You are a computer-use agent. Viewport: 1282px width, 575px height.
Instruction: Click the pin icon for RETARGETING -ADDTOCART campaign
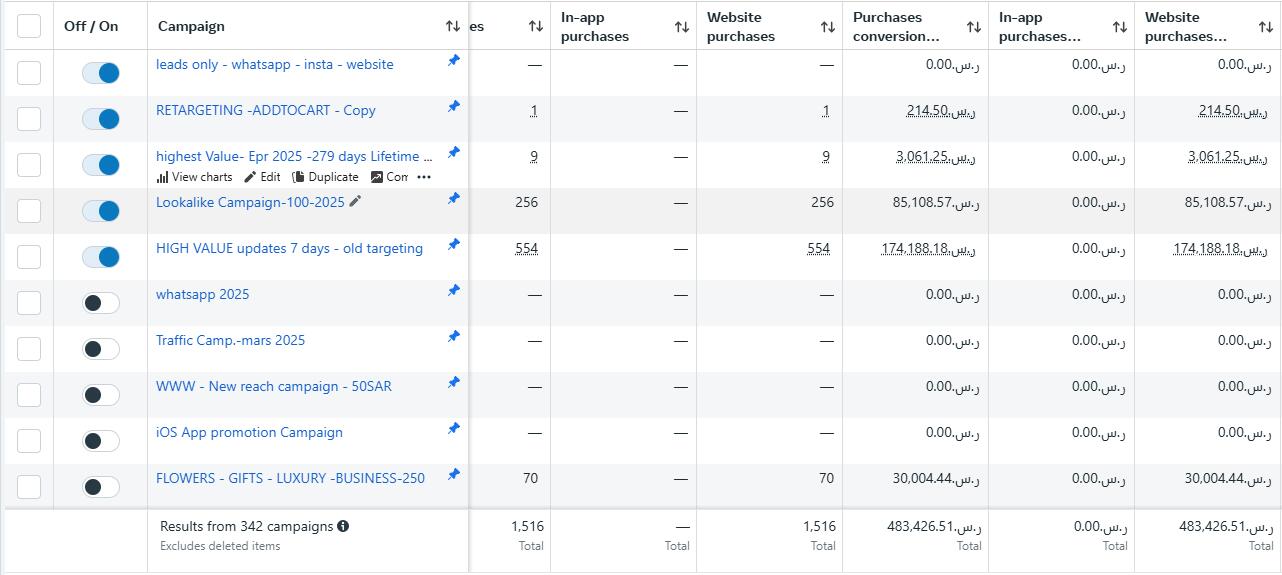point(453,107)
